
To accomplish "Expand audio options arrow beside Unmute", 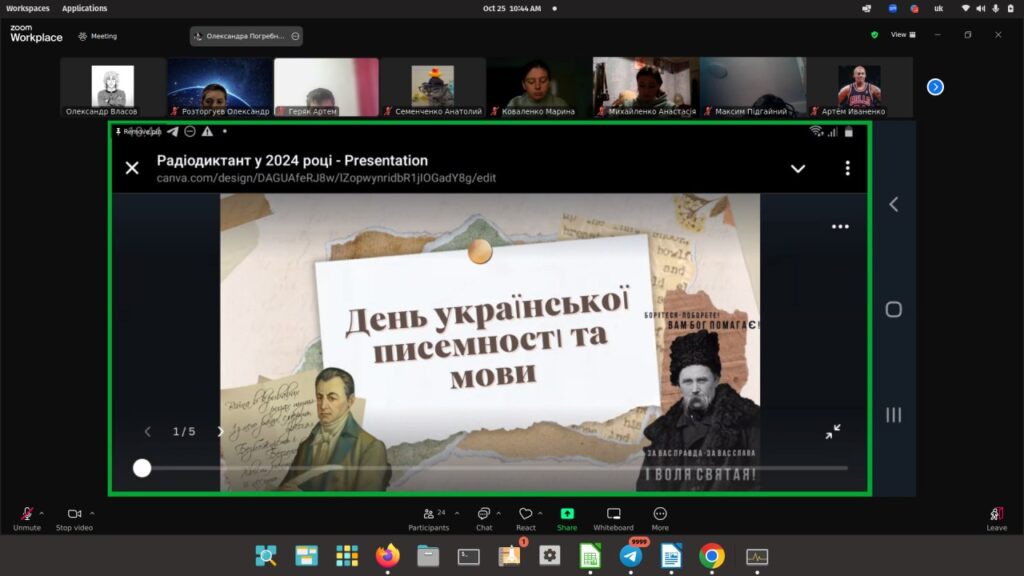I will click(x=42, y=513).
